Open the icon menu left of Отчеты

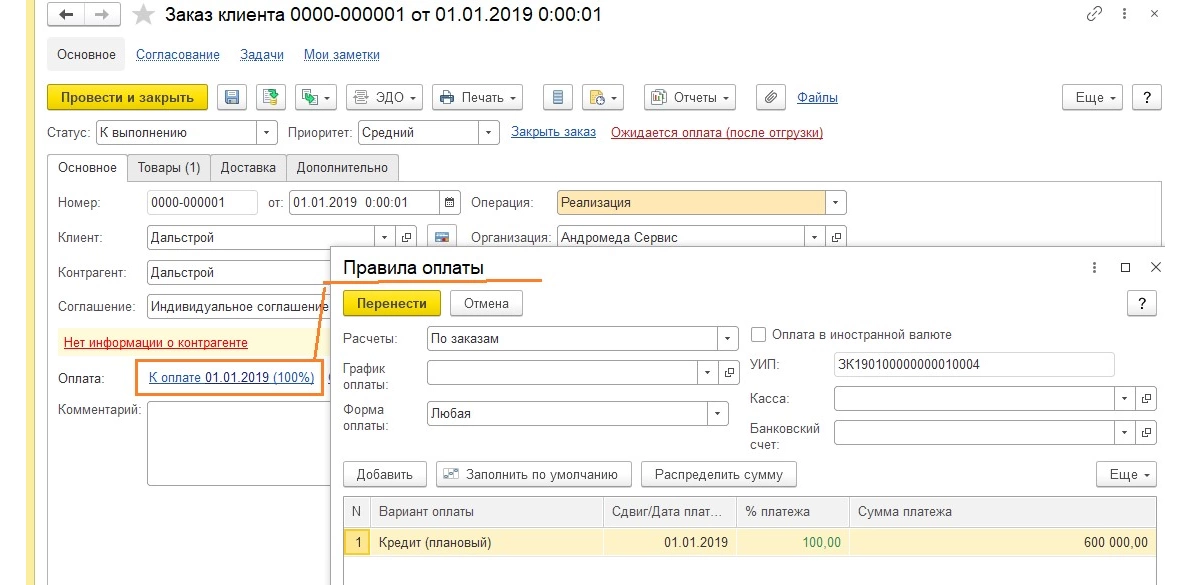point(602,97)
